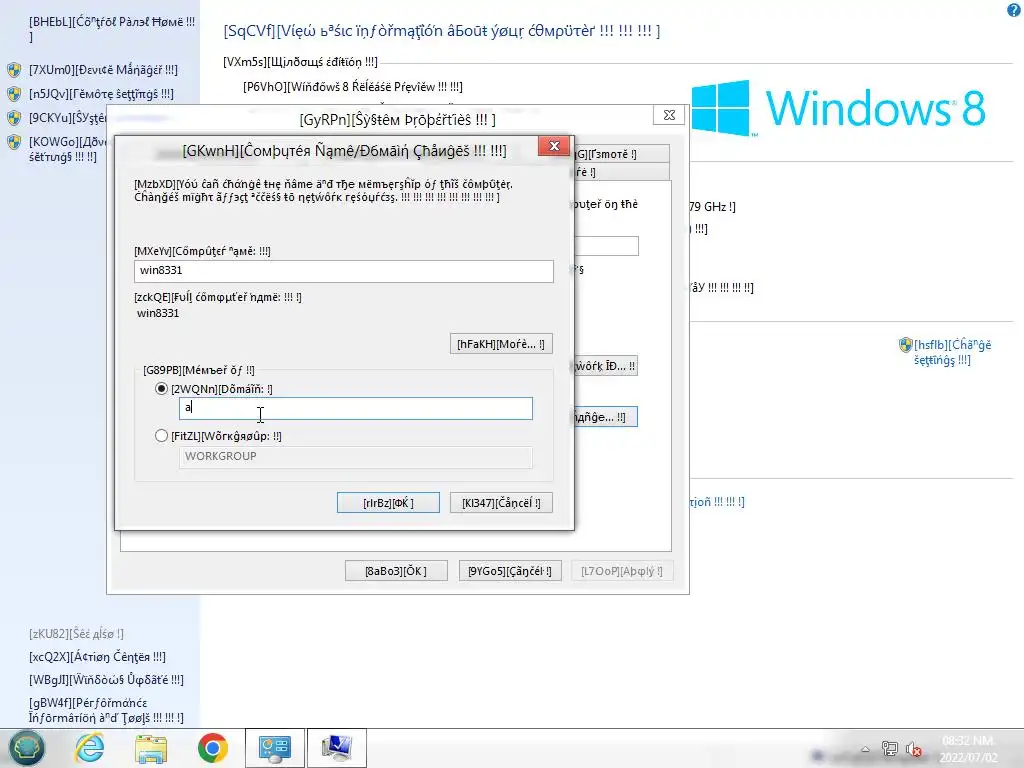This screenshot has height=768, width=1024.
Task: Click the Change settings link
Action: pyautogui.click(x=952, y=352)
